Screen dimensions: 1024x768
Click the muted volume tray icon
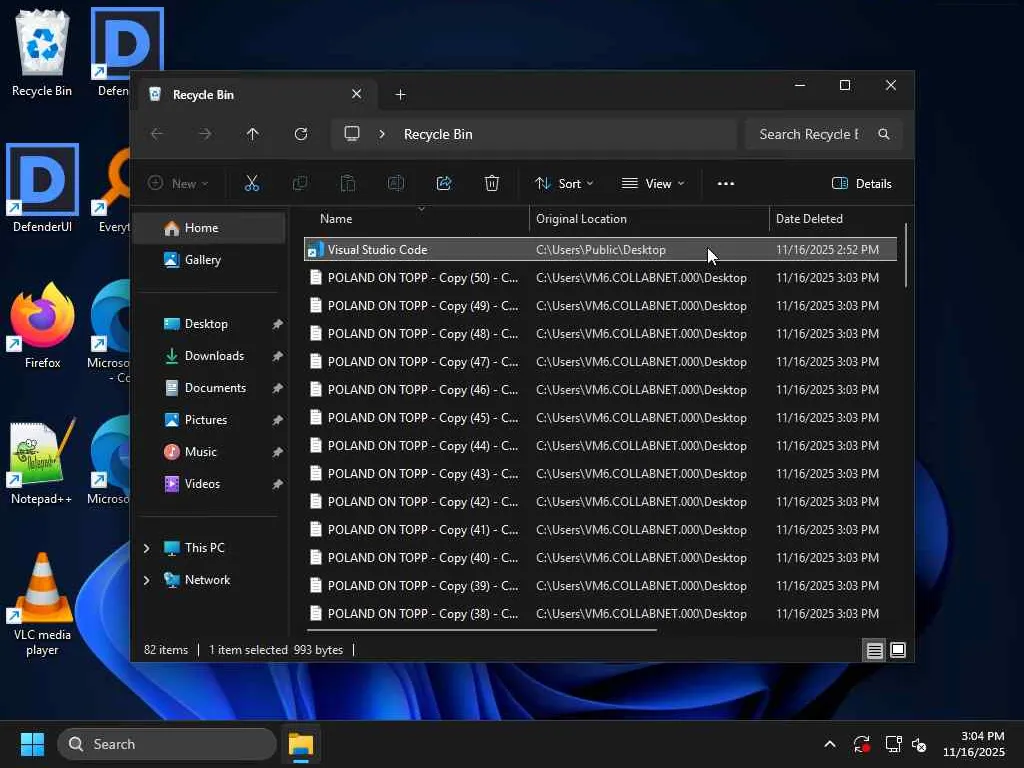[x=919, y=744]
